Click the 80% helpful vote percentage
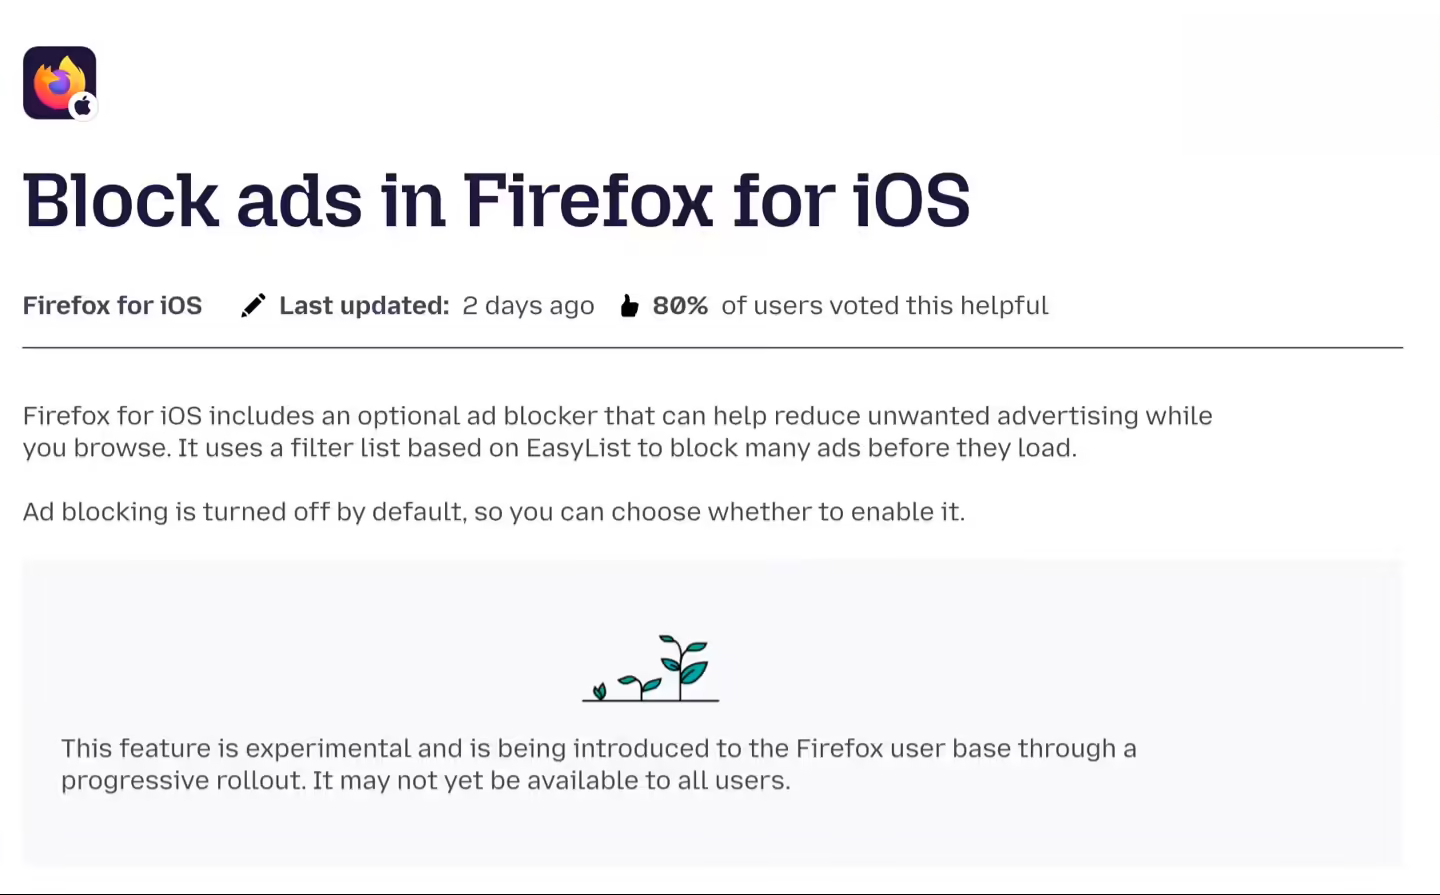Screen dimensions: 1440x895 pyautogui.click(x=680, y=306)
